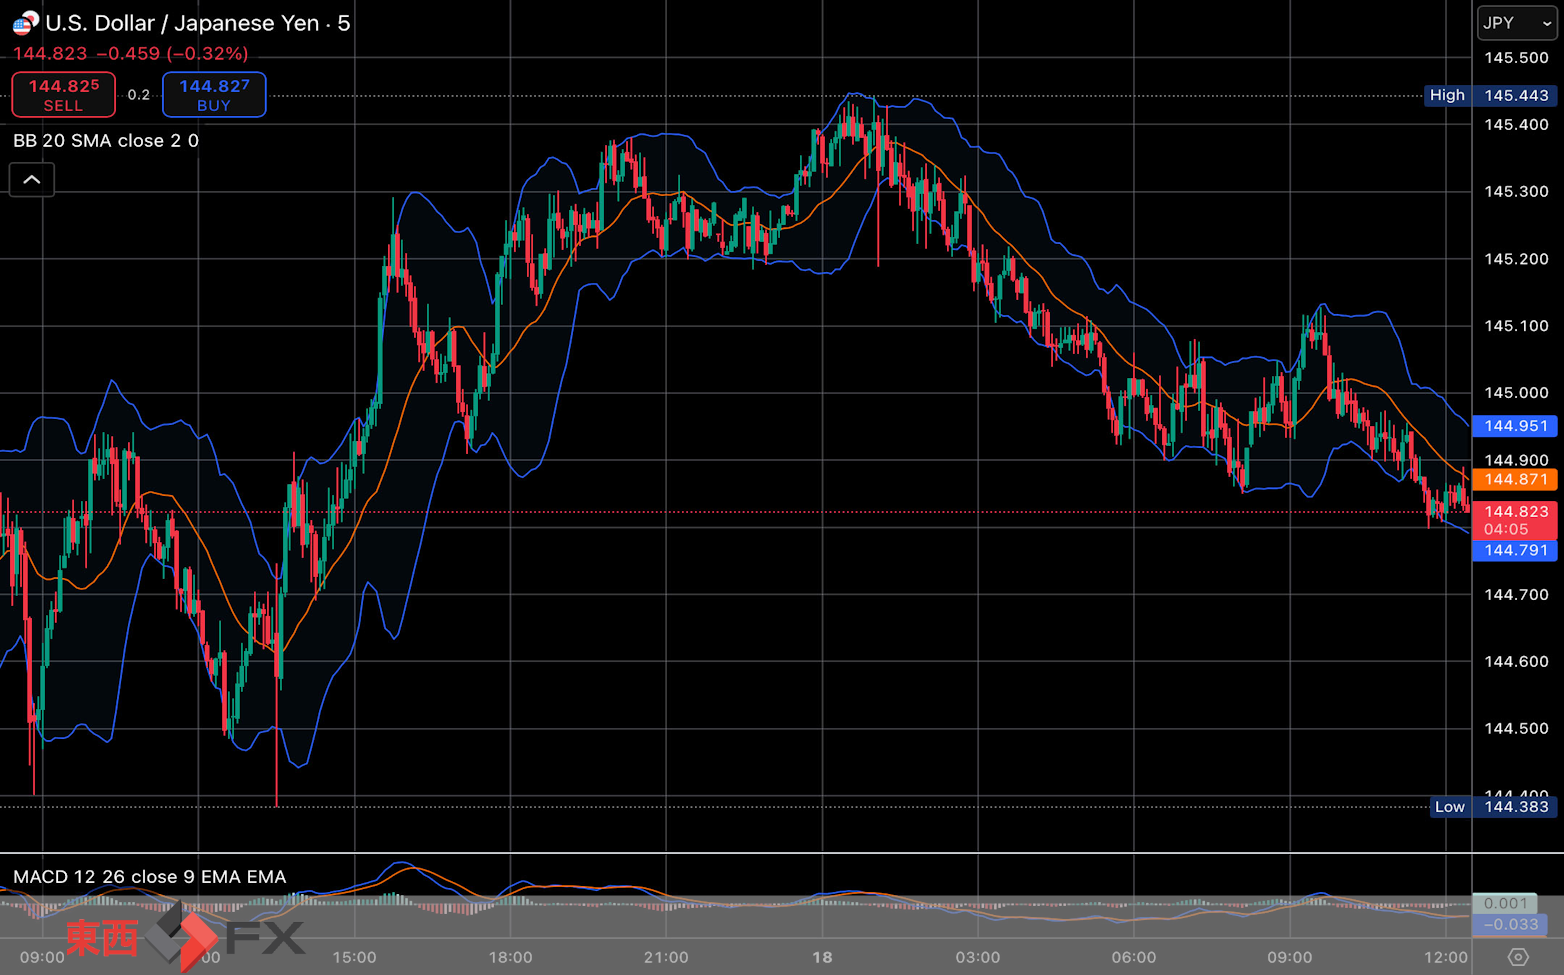Click the 18 date marker on time axis
This screenshot has width=1564, height=975.
[x=822, y=957]
